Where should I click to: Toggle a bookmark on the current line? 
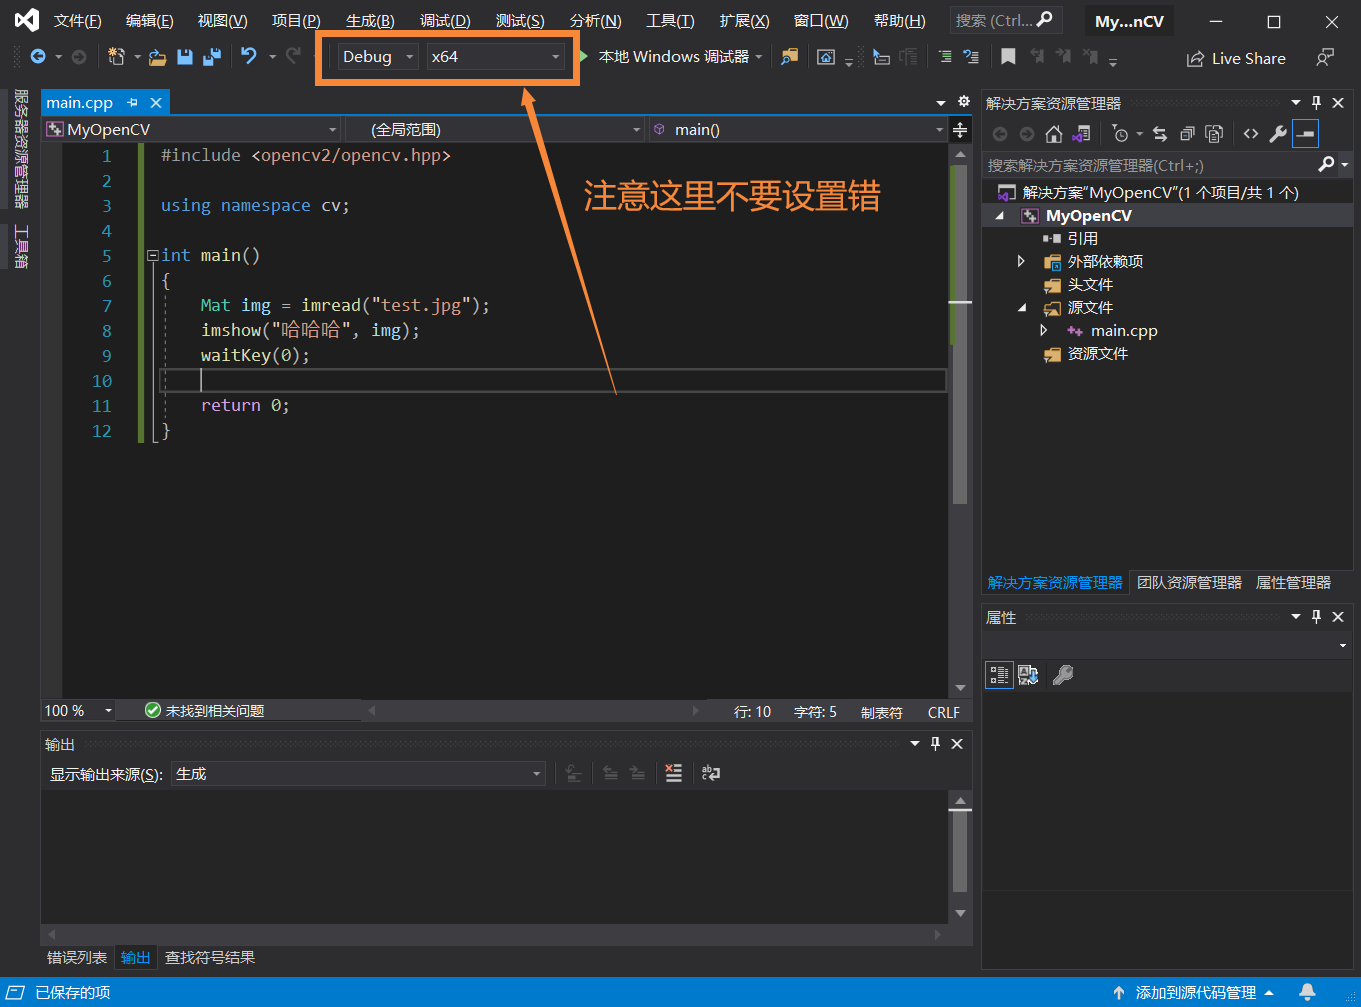pos(1007,57)
